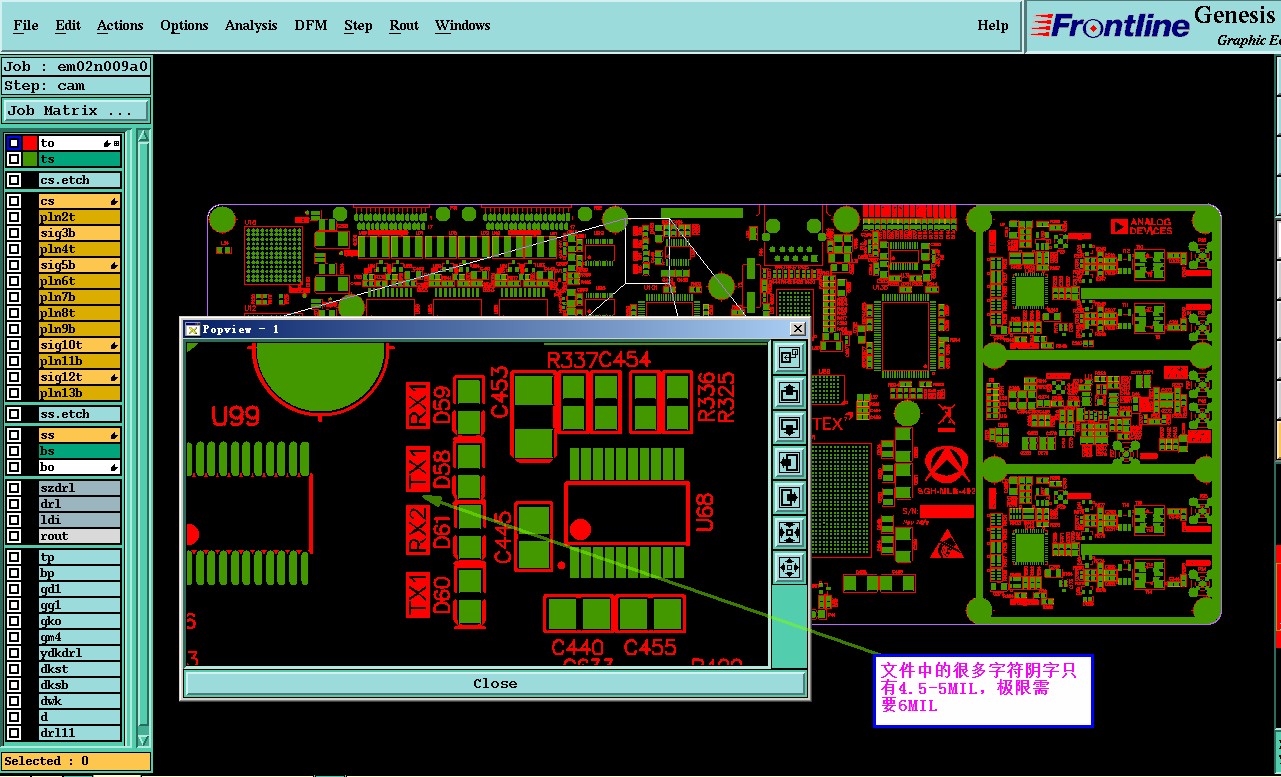
Task: Enable the cs layer checkbox
Action: pyautogui.click(x=14, y=202)
